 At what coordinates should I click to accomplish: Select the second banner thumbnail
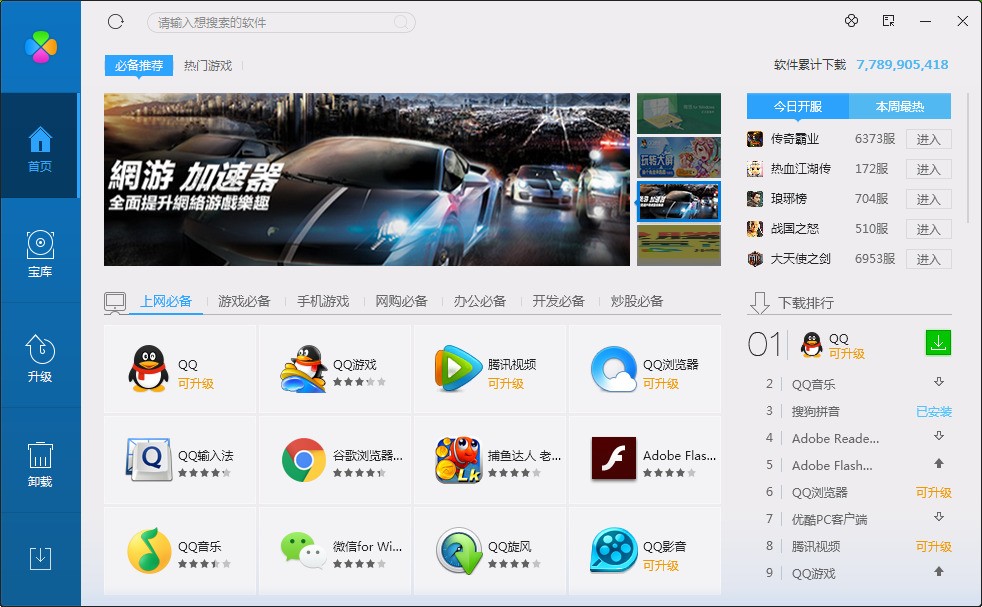[x=679, y=158]
